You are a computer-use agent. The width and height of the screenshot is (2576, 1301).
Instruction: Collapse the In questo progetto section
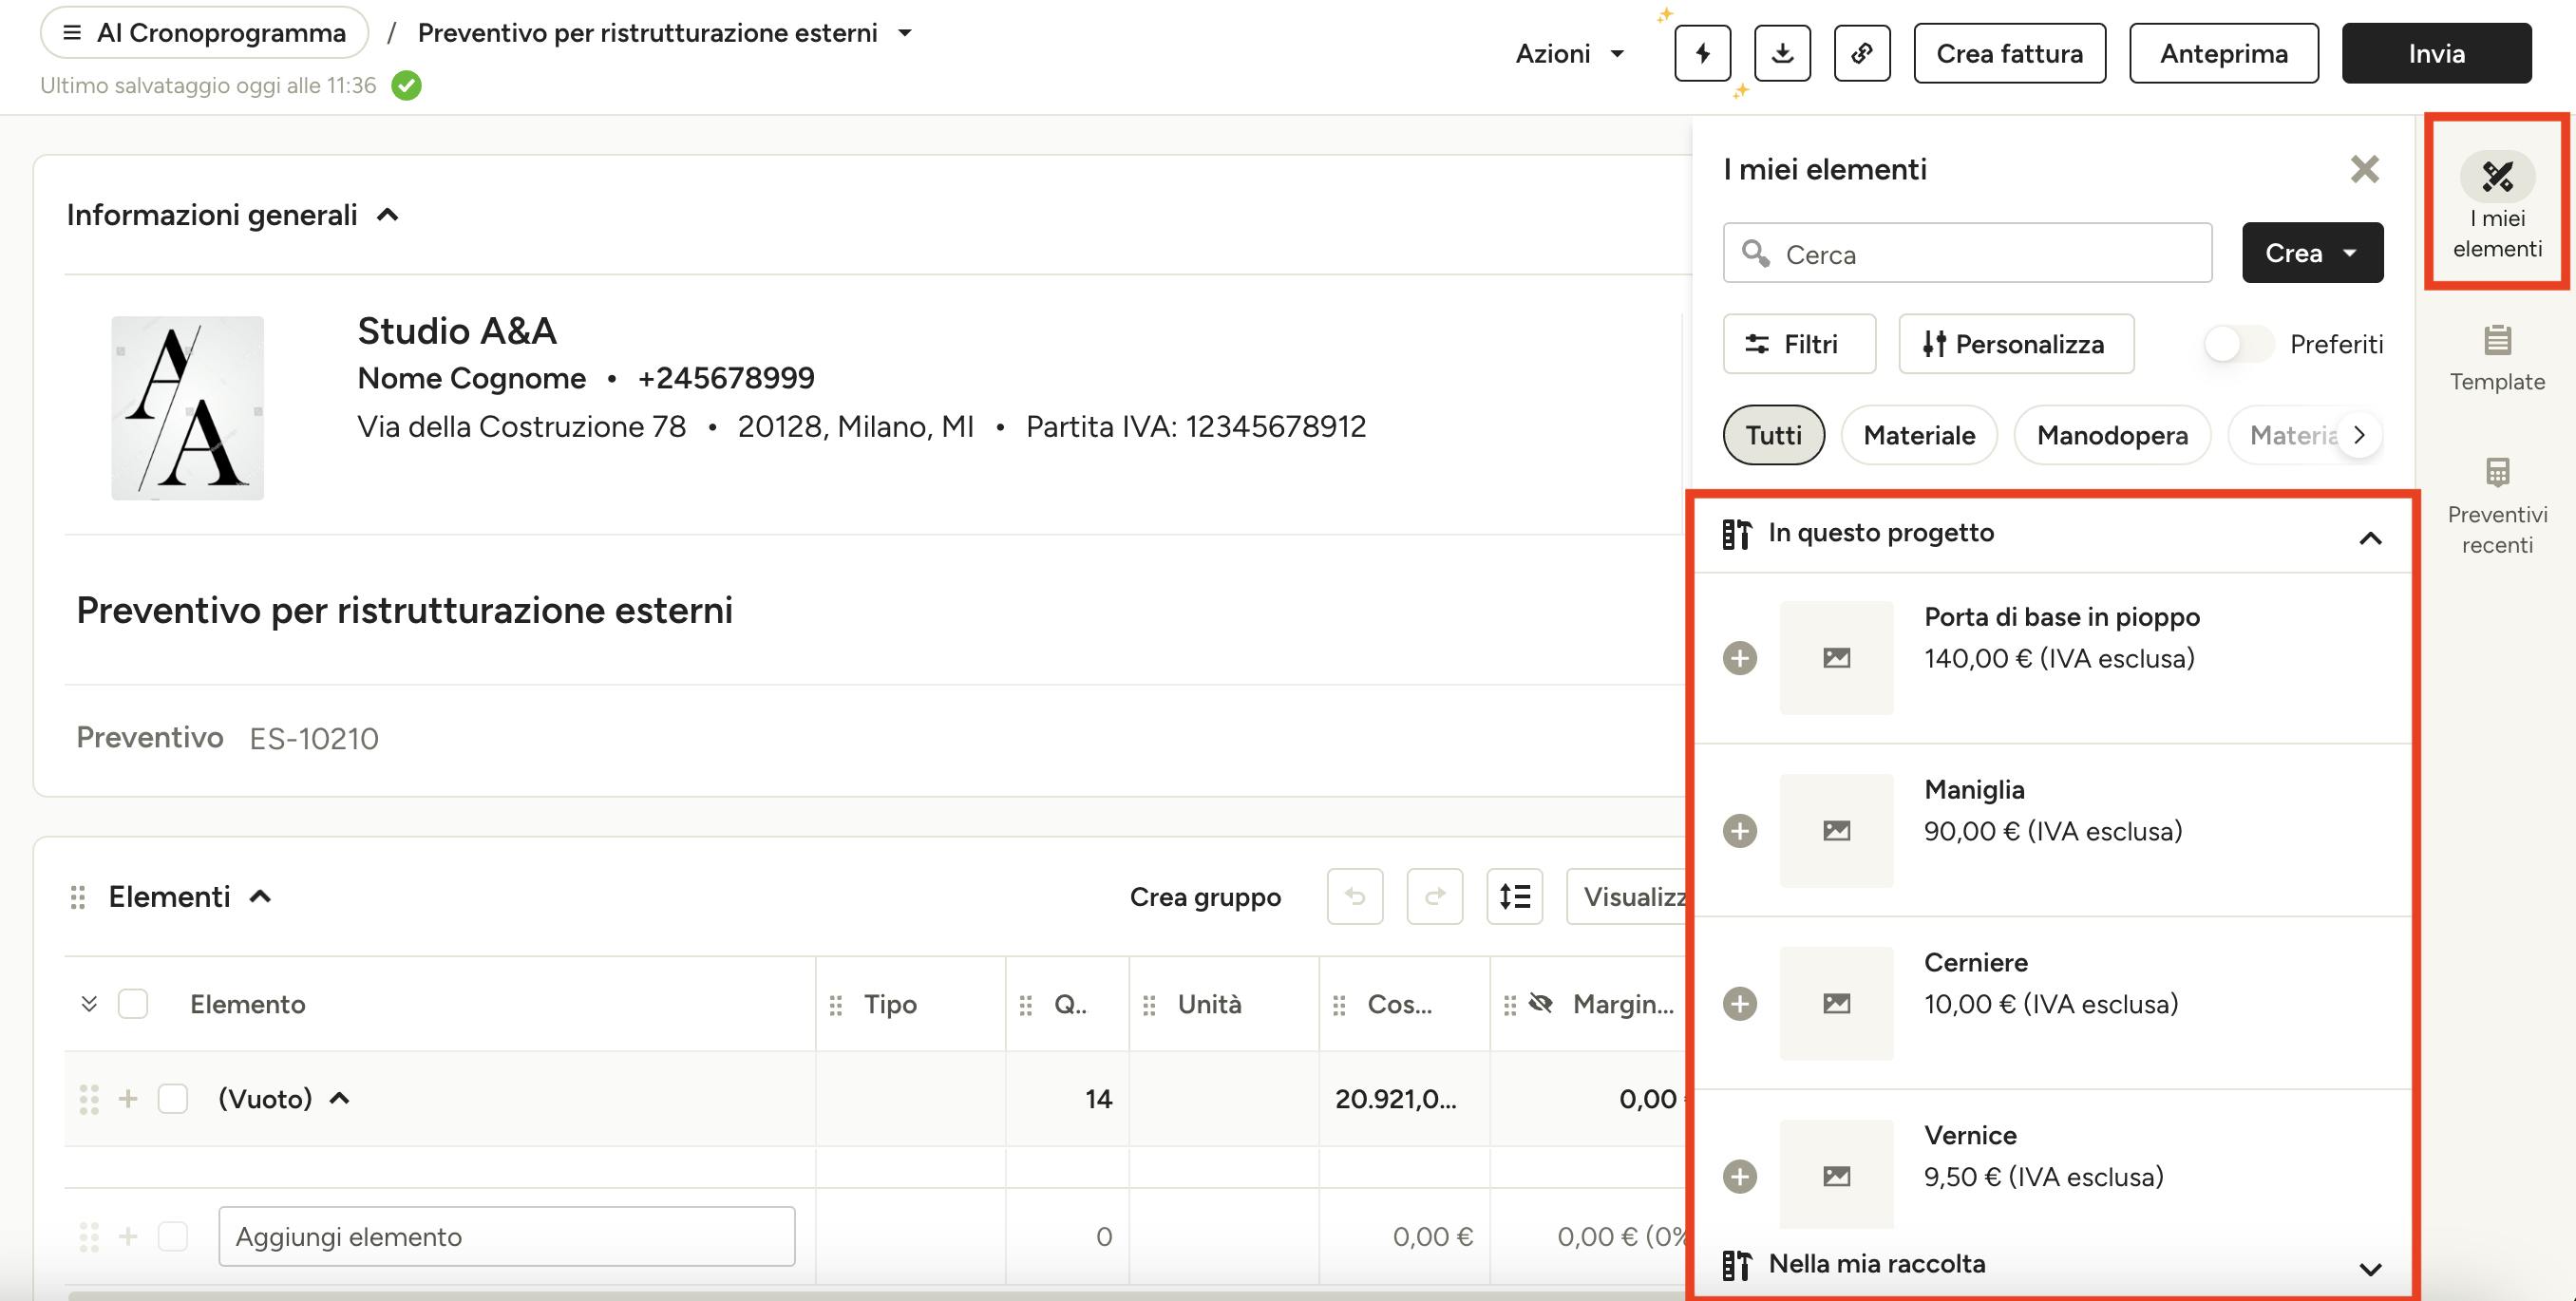coord(2370,538)
